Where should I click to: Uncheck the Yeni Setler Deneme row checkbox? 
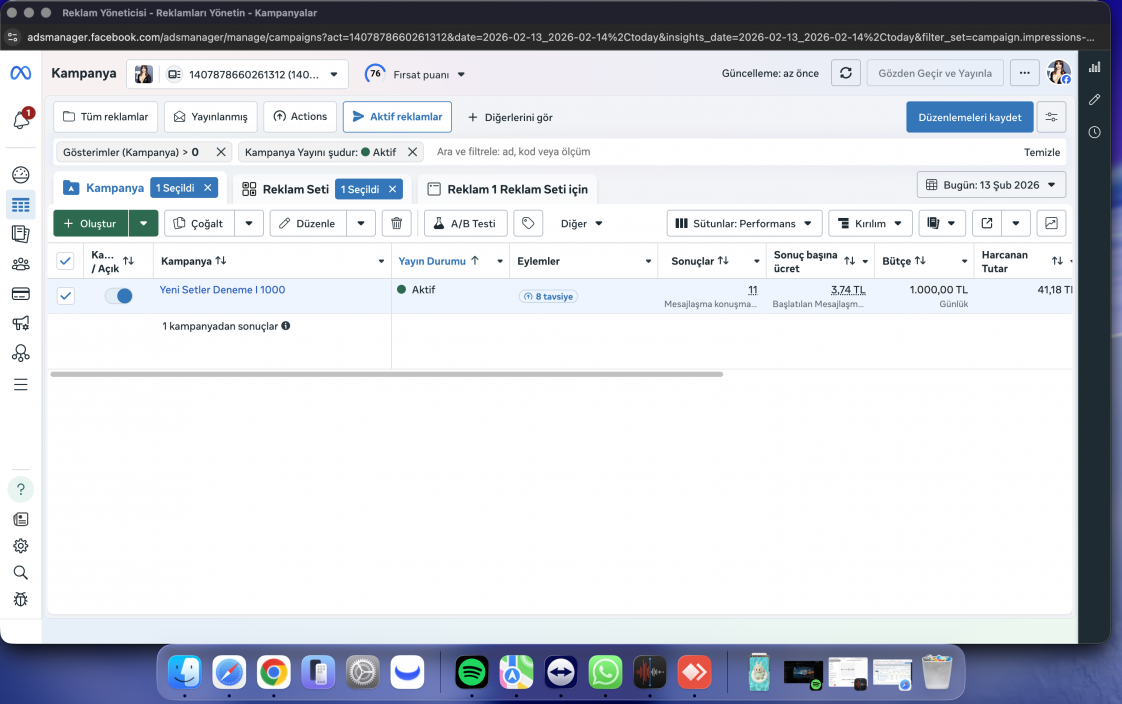click(x=65, y=295)
